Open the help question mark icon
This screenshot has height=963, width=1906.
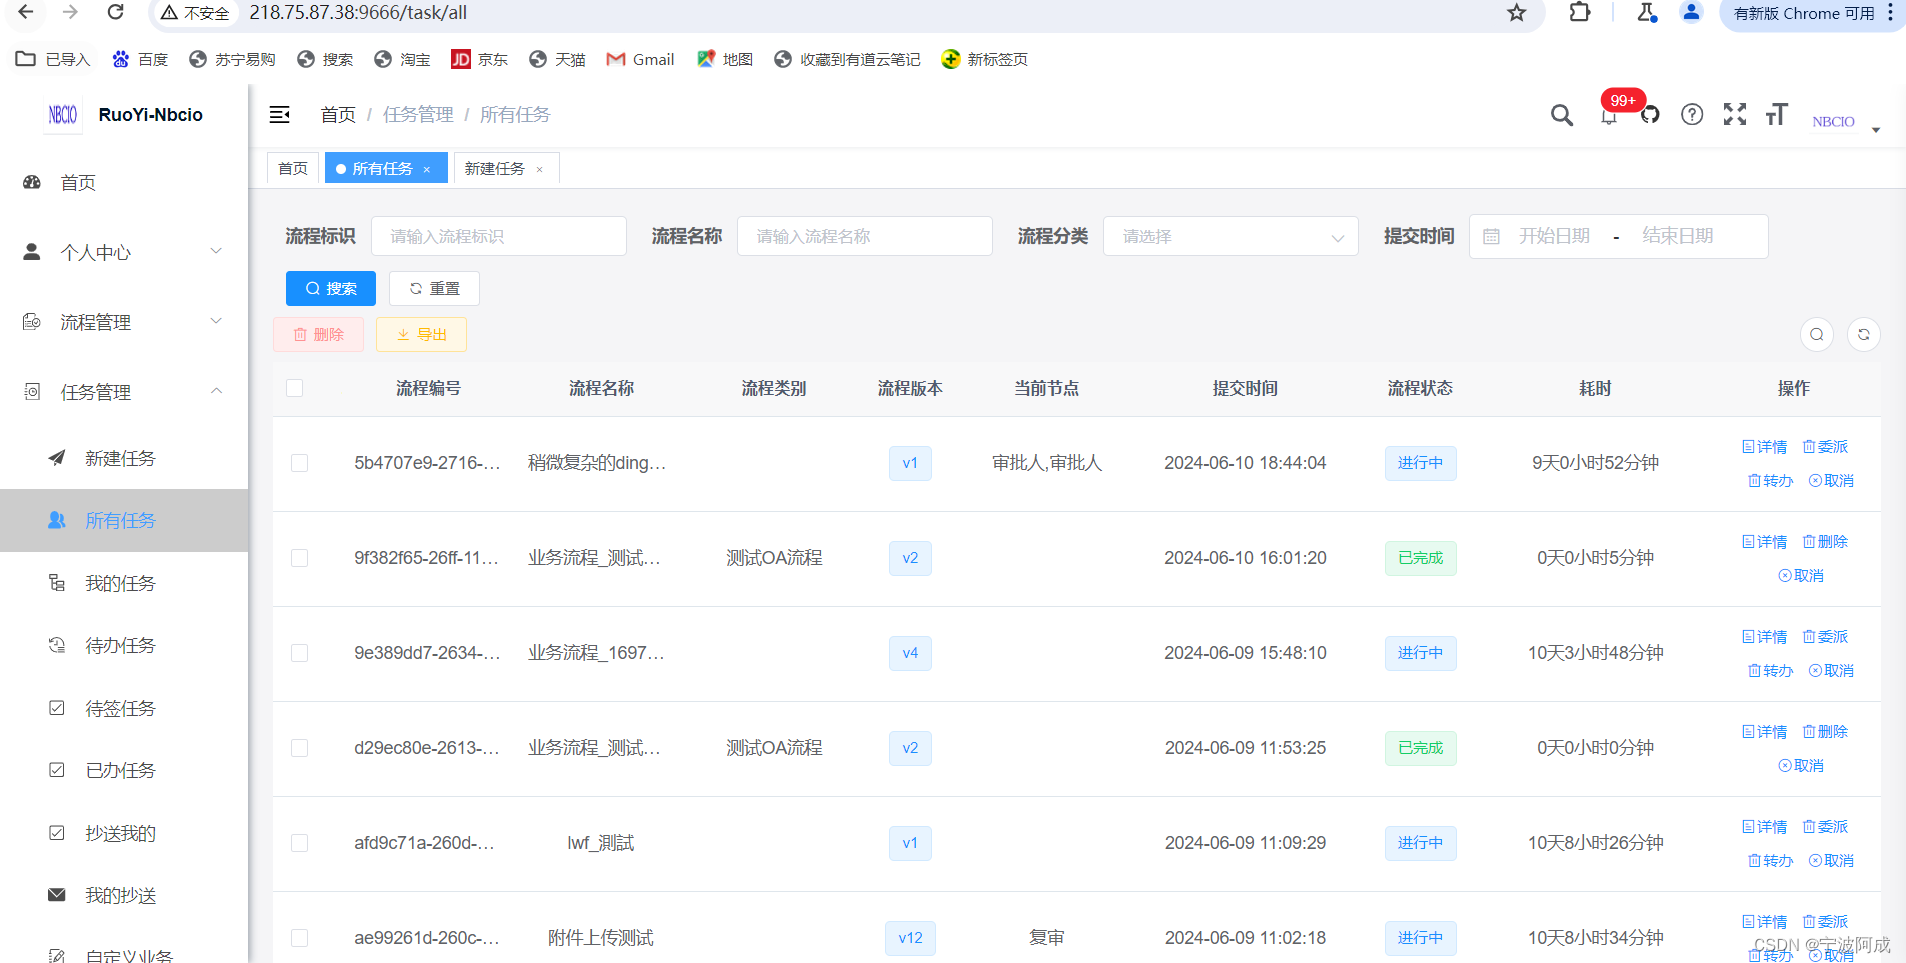1692,115
